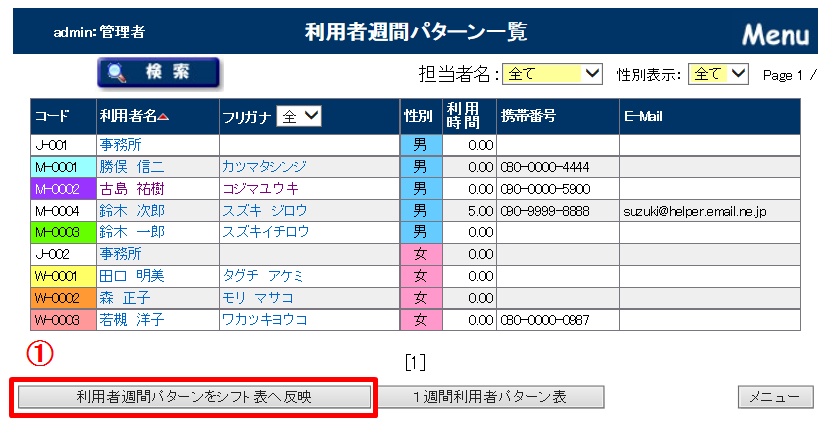Click the 検索 search button with magnifier
825x424 pixels.
(x=159, y=72)
